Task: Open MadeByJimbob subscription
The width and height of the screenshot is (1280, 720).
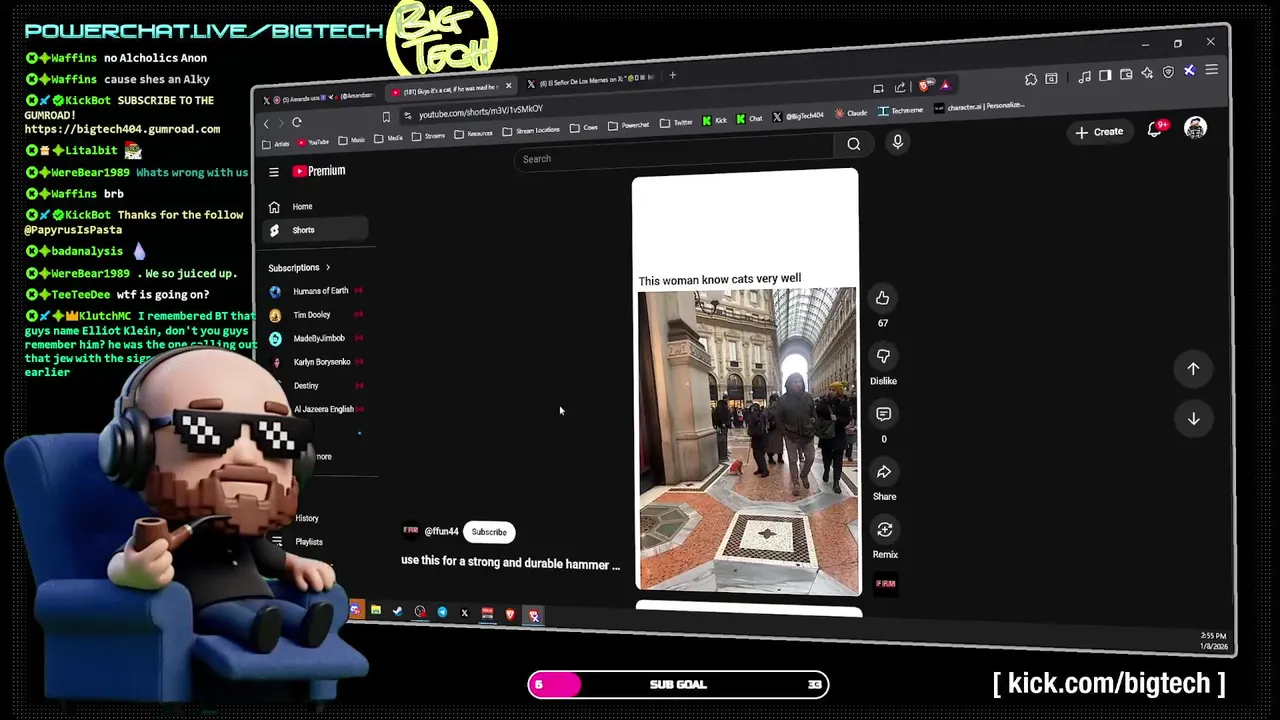Action: 316,338
